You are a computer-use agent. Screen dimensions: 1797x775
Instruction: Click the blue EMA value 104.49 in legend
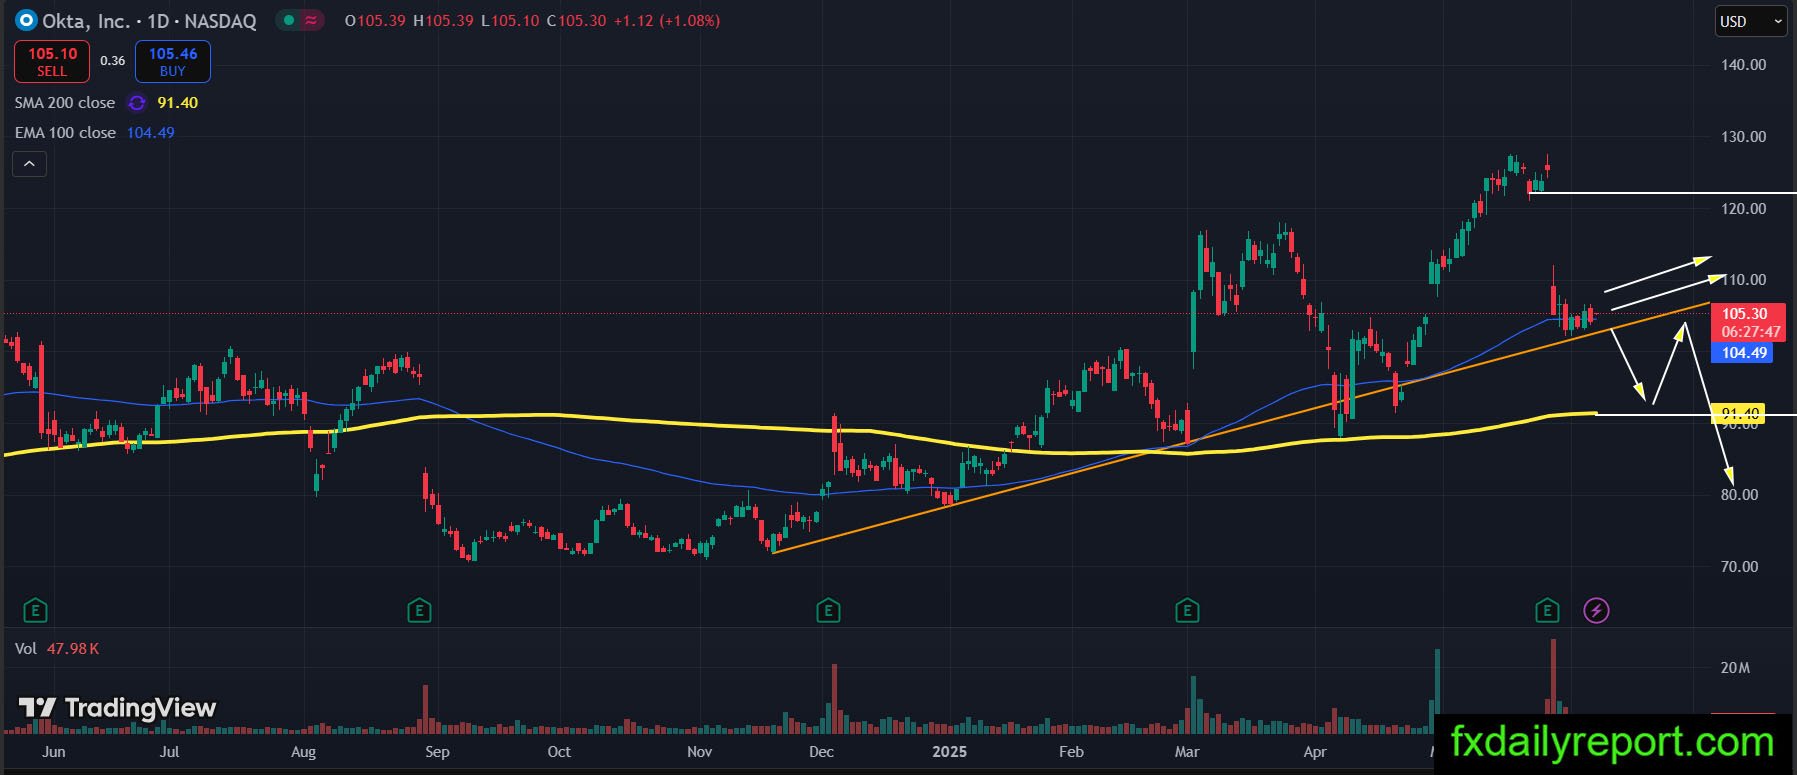(151, 133)
